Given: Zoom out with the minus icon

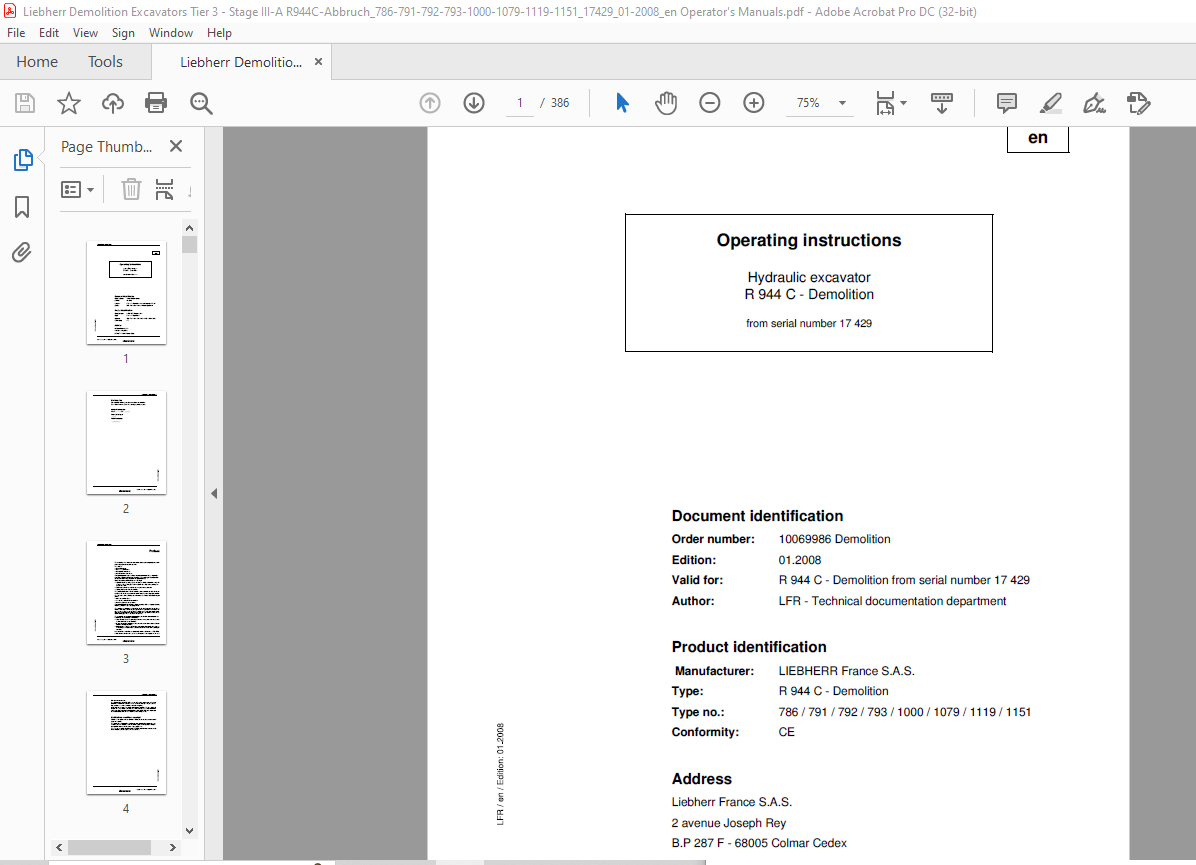Looking at the screenshot, I should pos(709,103).
